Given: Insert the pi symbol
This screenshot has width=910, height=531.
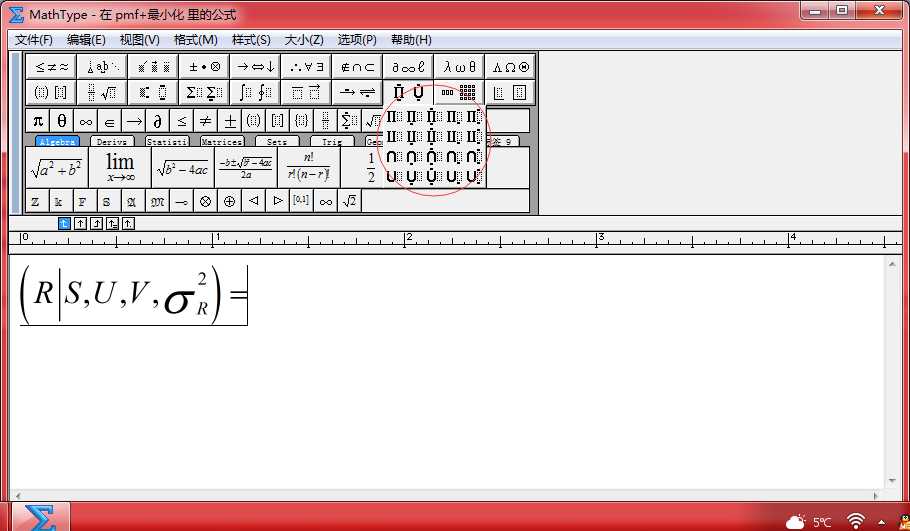Looking at the screenshot, I should click(38, 121).
